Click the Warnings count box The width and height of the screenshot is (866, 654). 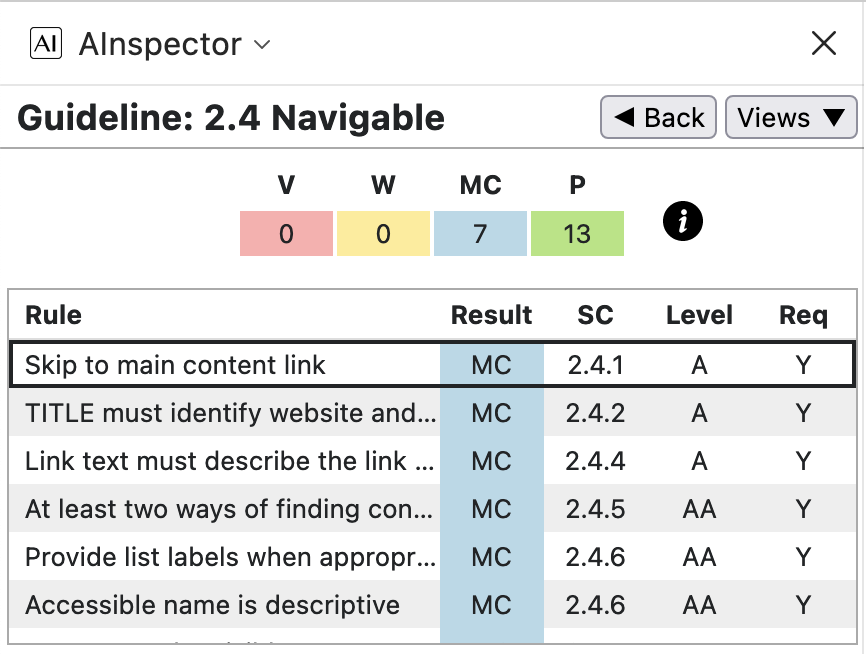click(383, 234)
